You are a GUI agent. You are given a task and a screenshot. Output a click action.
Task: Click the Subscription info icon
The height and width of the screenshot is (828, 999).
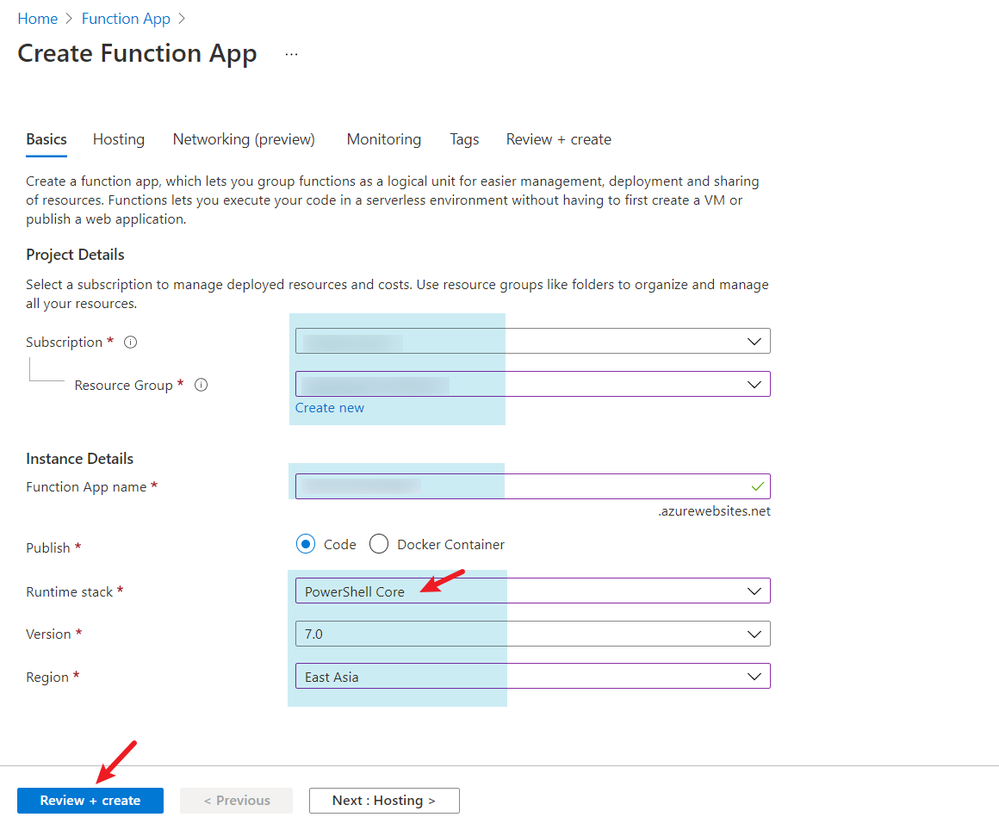[x=131, y=342]
